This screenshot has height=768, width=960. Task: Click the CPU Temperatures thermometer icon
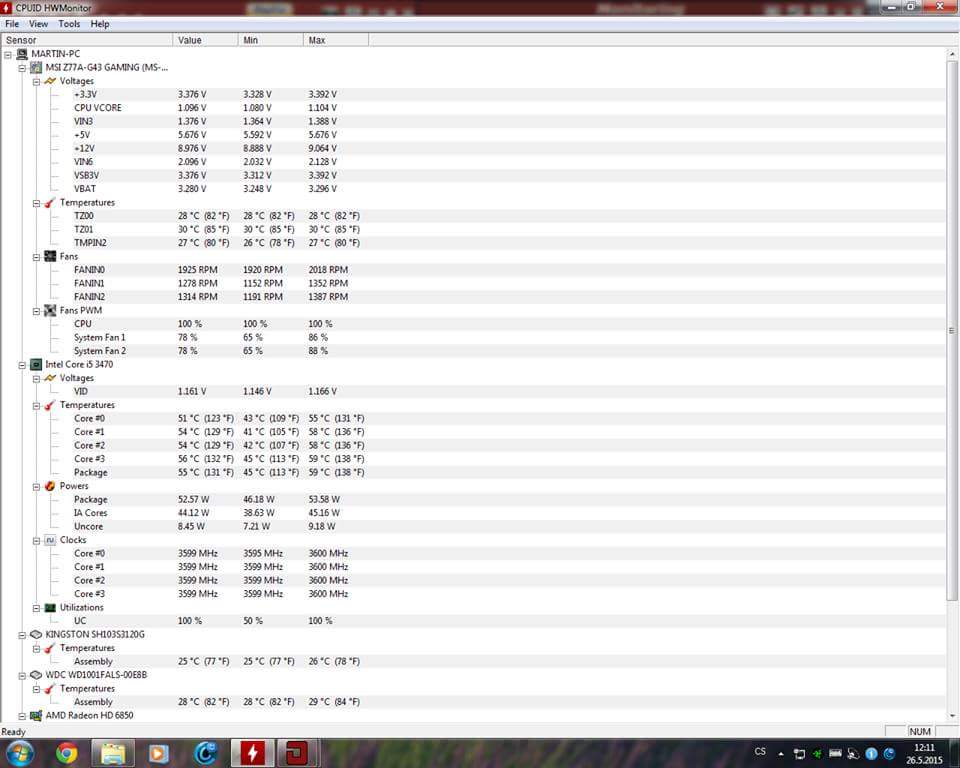(x=50, y=405)
